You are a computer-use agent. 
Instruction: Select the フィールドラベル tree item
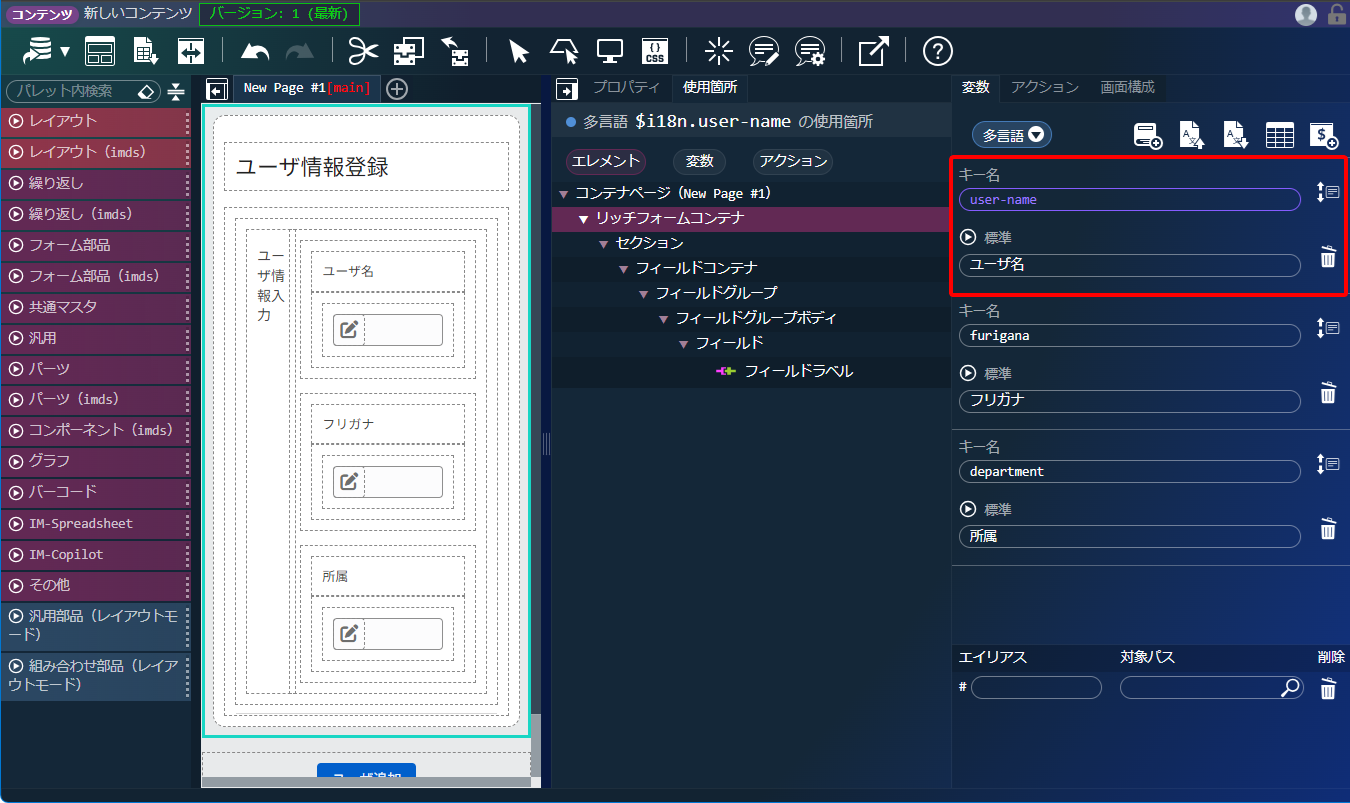click(x=799, y=371)
